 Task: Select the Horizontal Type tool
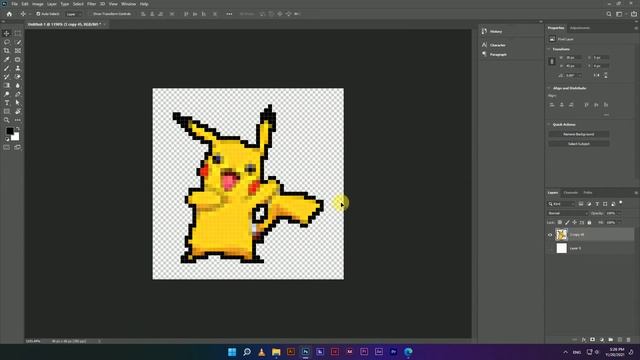[7, 102]
